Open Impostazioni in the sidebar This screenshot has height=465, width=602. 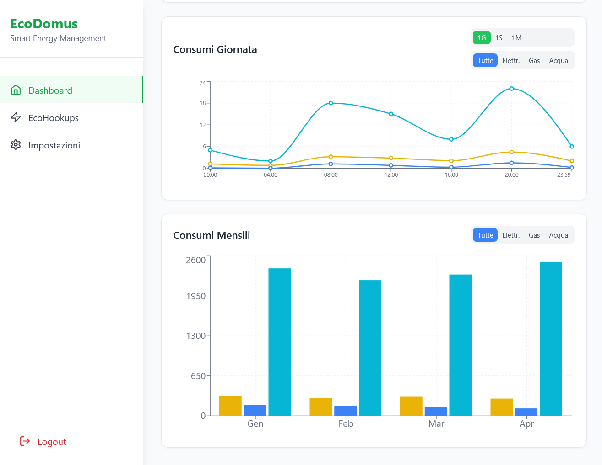tap(71, 145)
